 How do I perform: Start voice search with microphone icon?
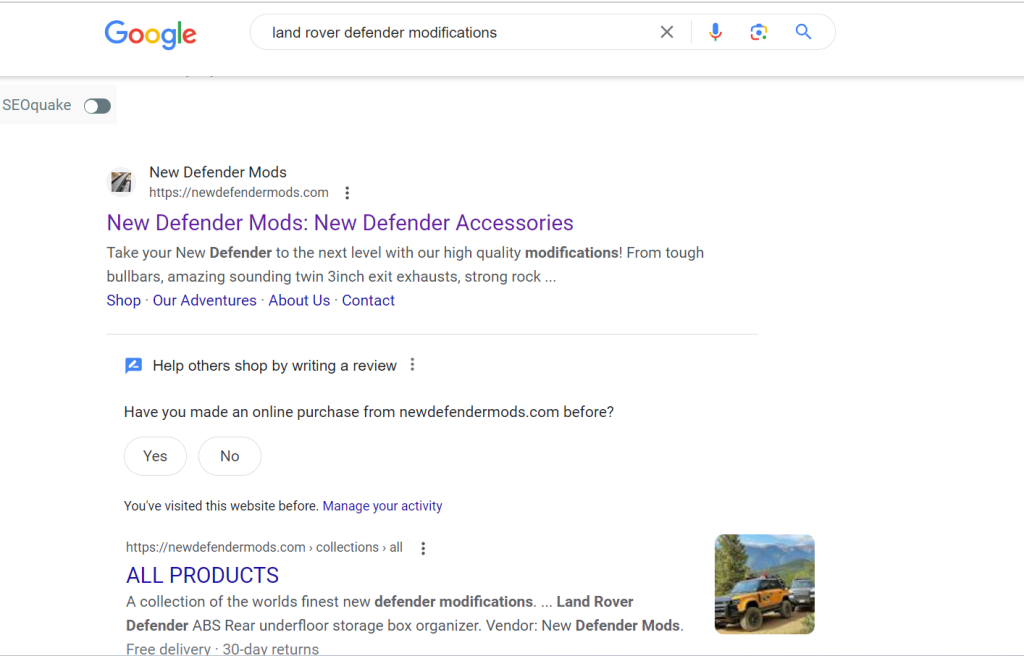pos(715,32)
